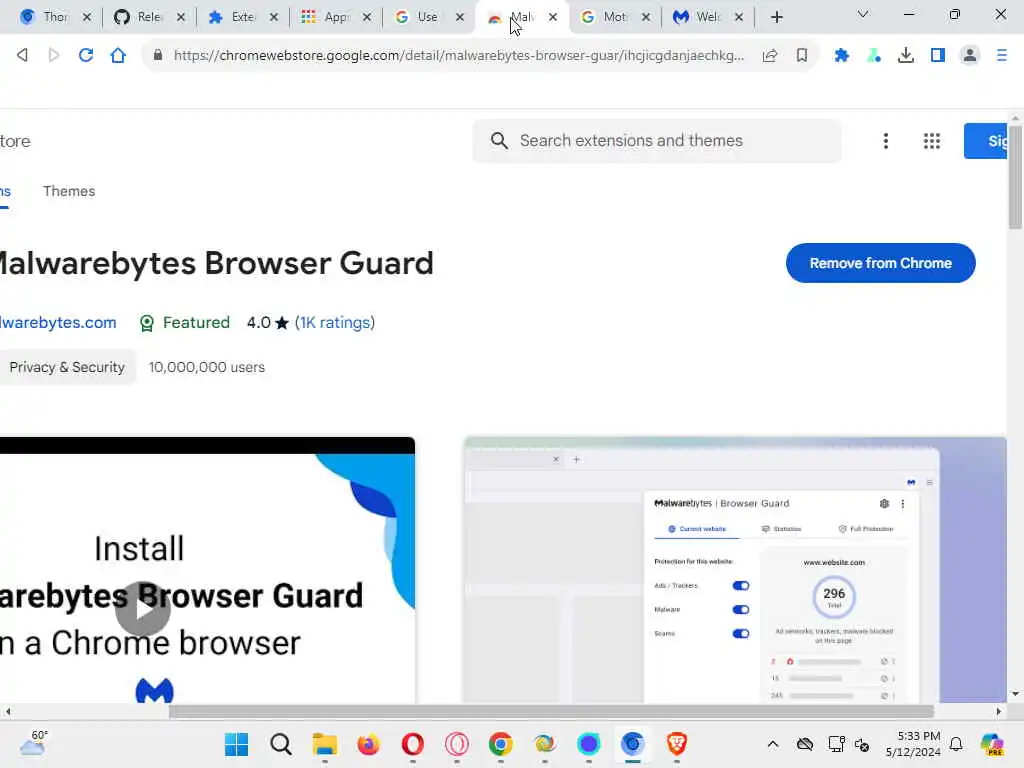Open the Windows Start menu
The width and height of the screenshot is (1024, 768).
coord(236,744)
